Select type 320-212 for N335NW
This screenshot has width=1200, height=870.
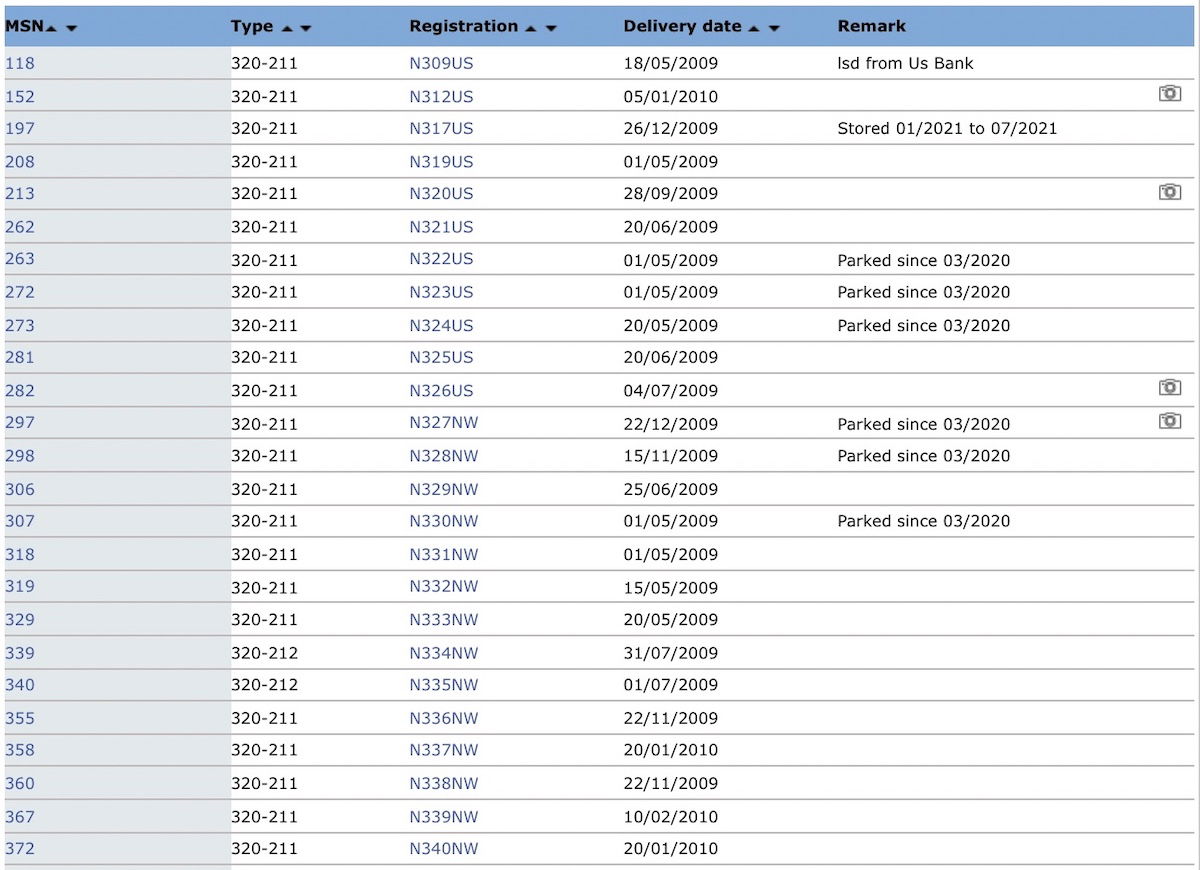tap(264, 685)
